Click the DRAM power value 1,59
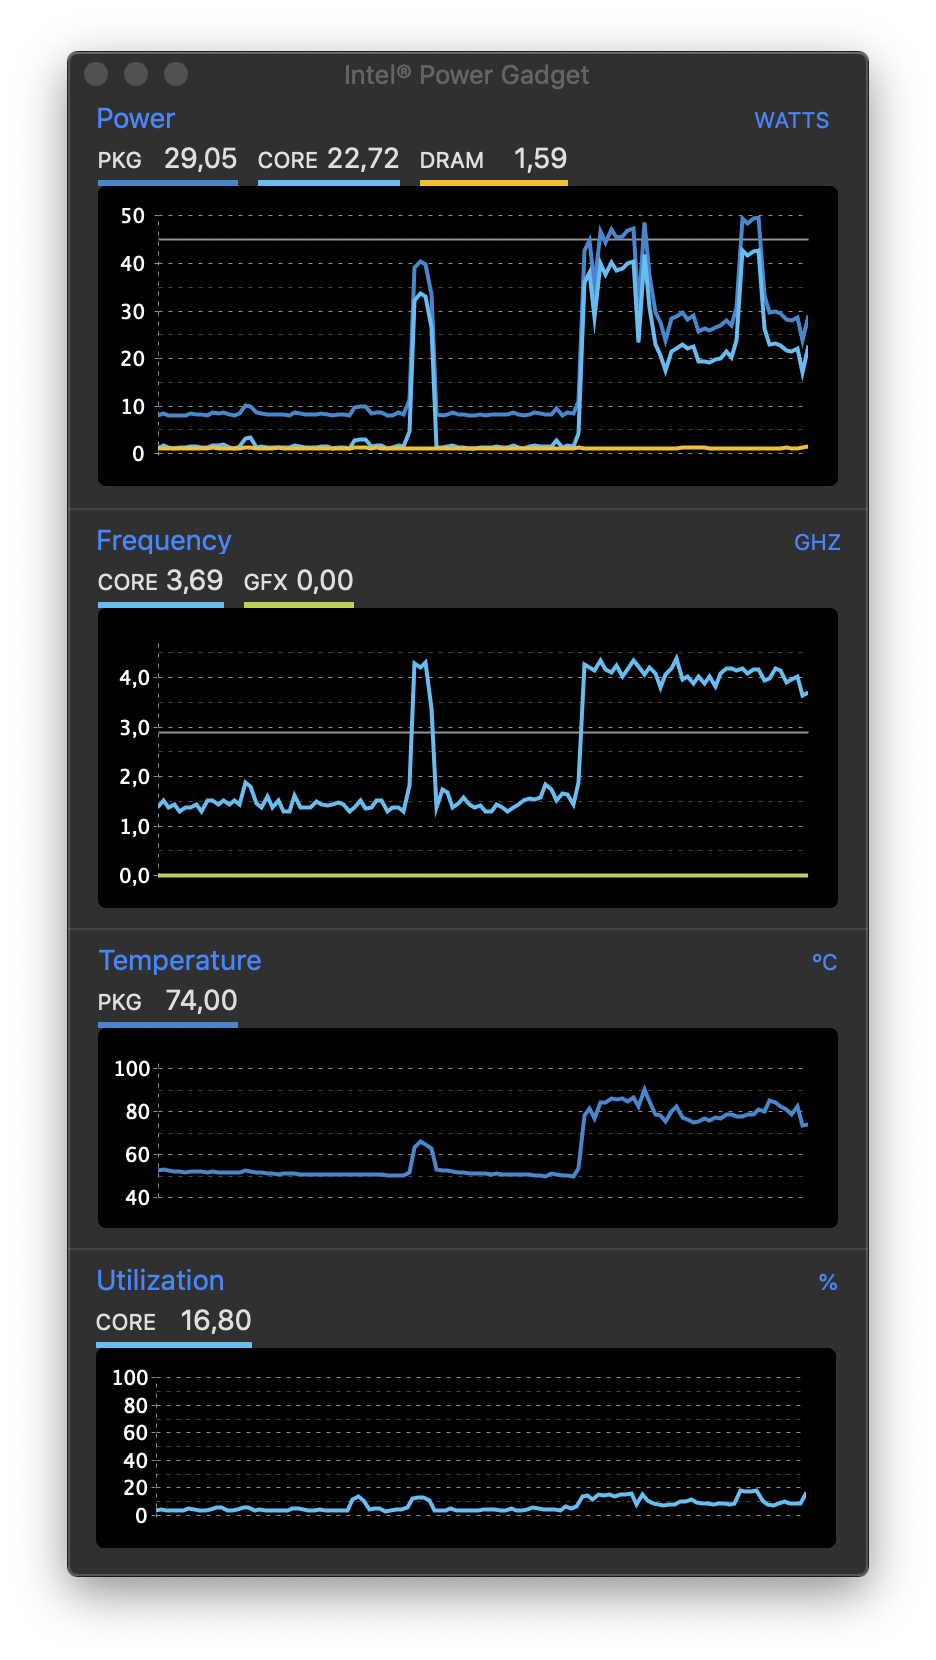 coord(540,159)
